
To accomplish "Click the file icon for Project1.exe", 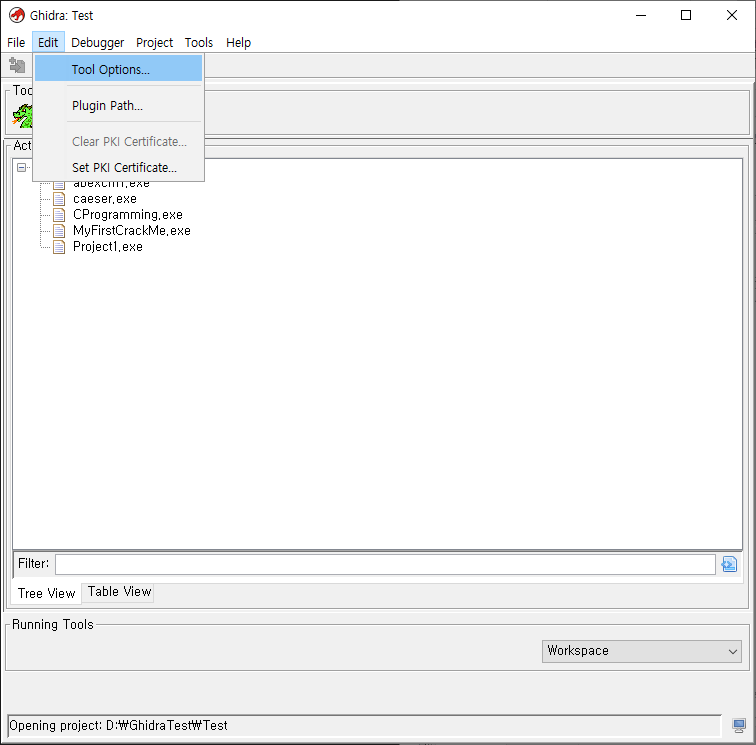I will click(x=59, y=246).
